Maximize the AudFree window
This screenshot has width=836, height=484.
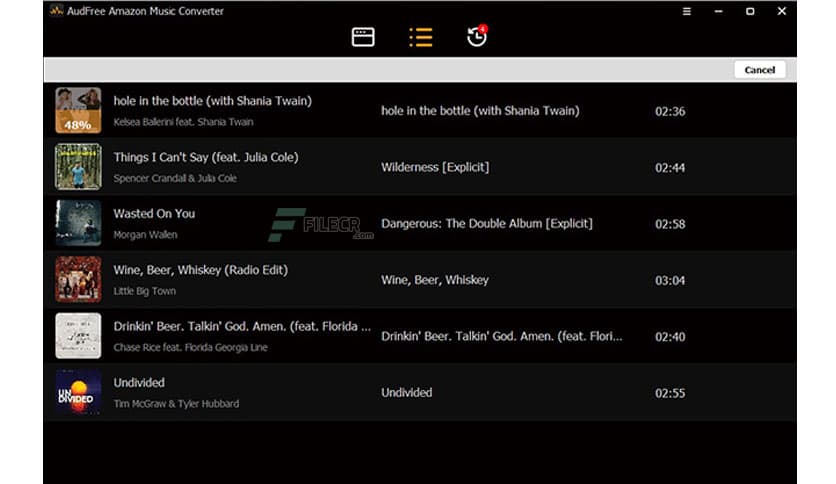[x=750, y=11]
